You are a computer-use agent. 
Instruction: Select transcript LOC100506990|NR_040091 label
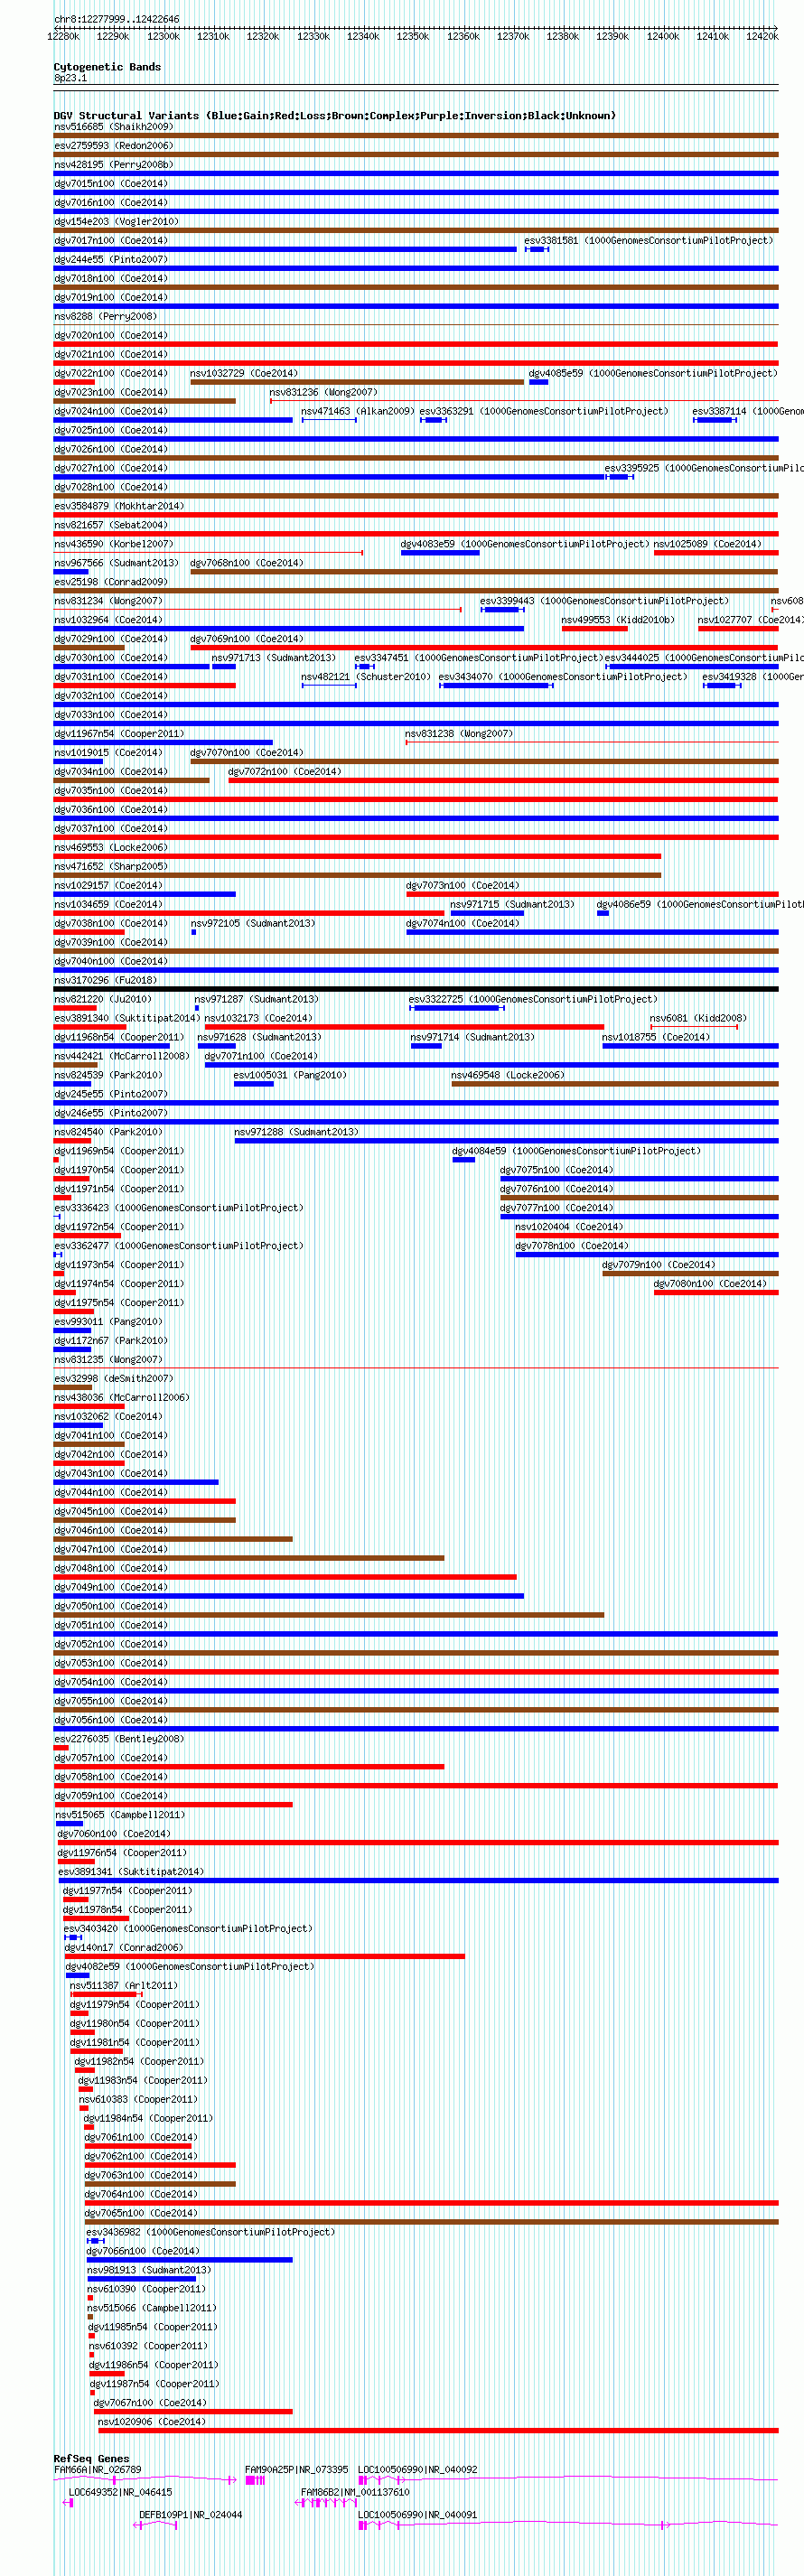click(418, 2515)
